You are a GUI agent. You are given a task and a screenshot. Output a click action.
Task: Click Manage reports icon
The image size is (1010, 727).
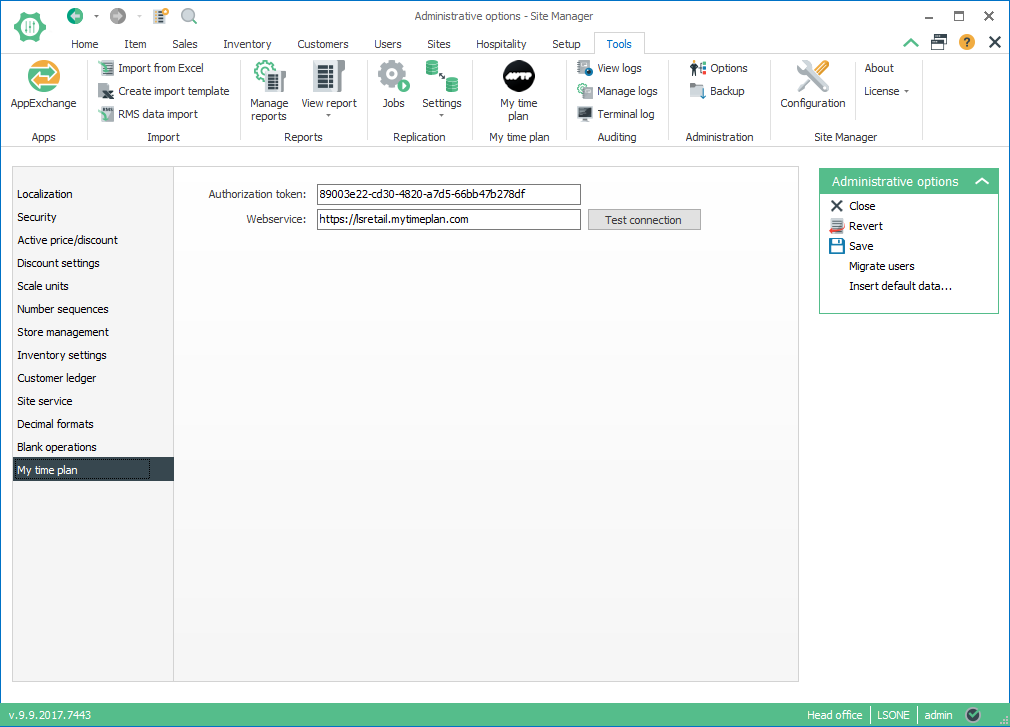click(x=268, y=77)
